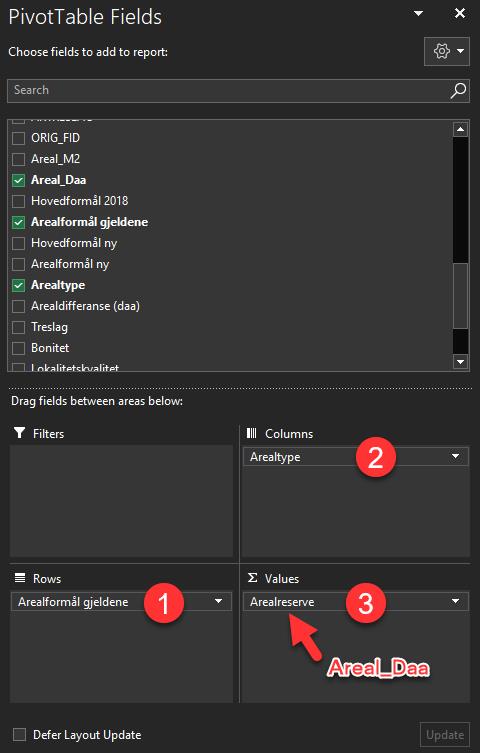This screenshot has width=480, height=753.
Task: Open the task pane options arrow
Action: [419, 13]
